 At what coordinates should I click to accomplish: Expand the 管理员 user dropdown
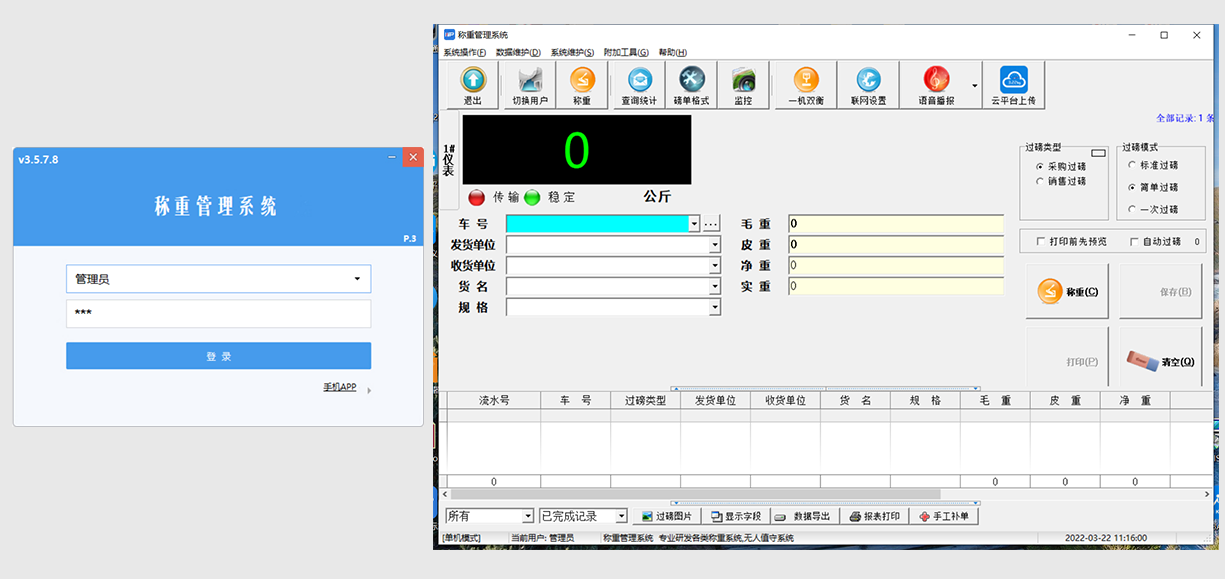click(357, 279)
